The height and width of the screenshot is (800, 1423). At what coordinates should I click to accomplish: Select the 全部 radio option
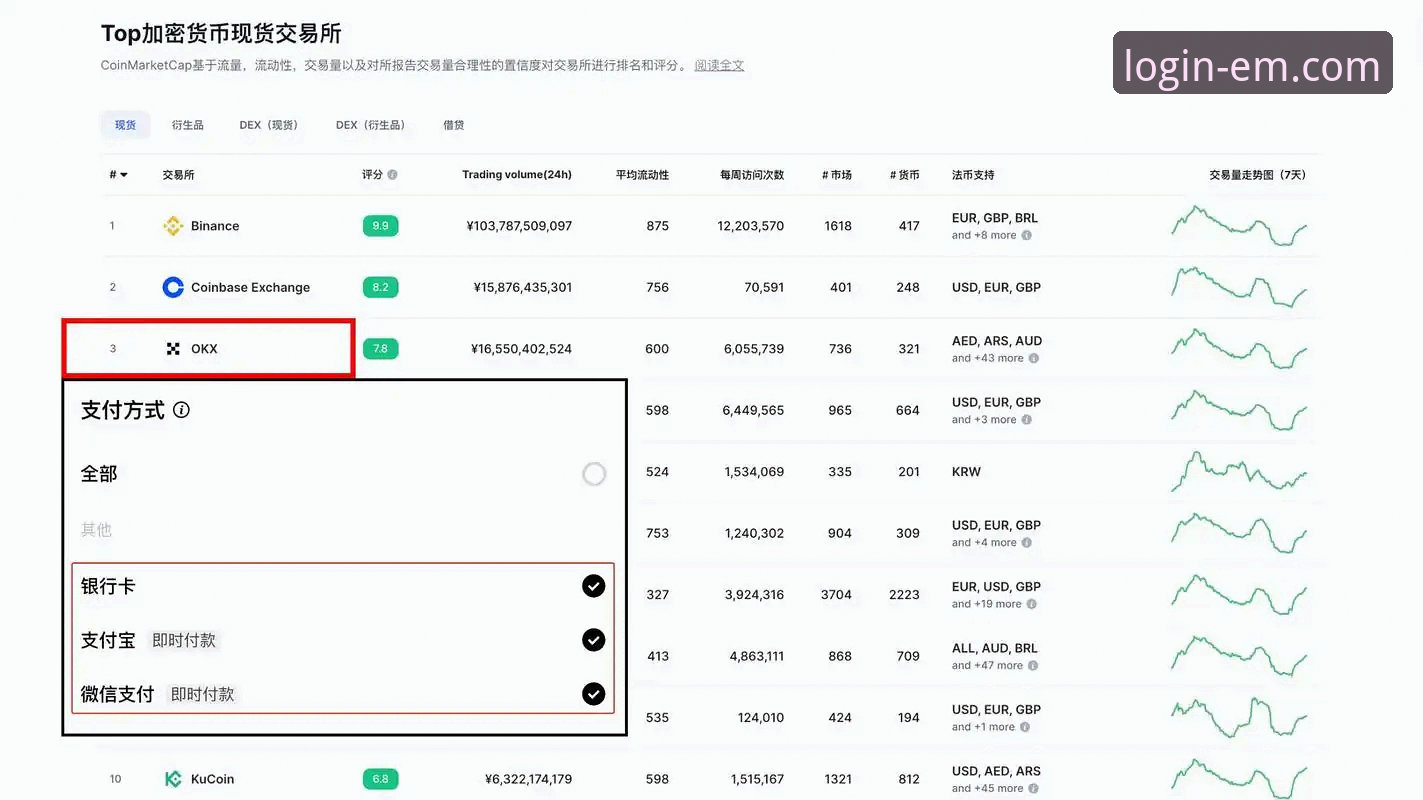pyautogui.click(x=594, y=474)
